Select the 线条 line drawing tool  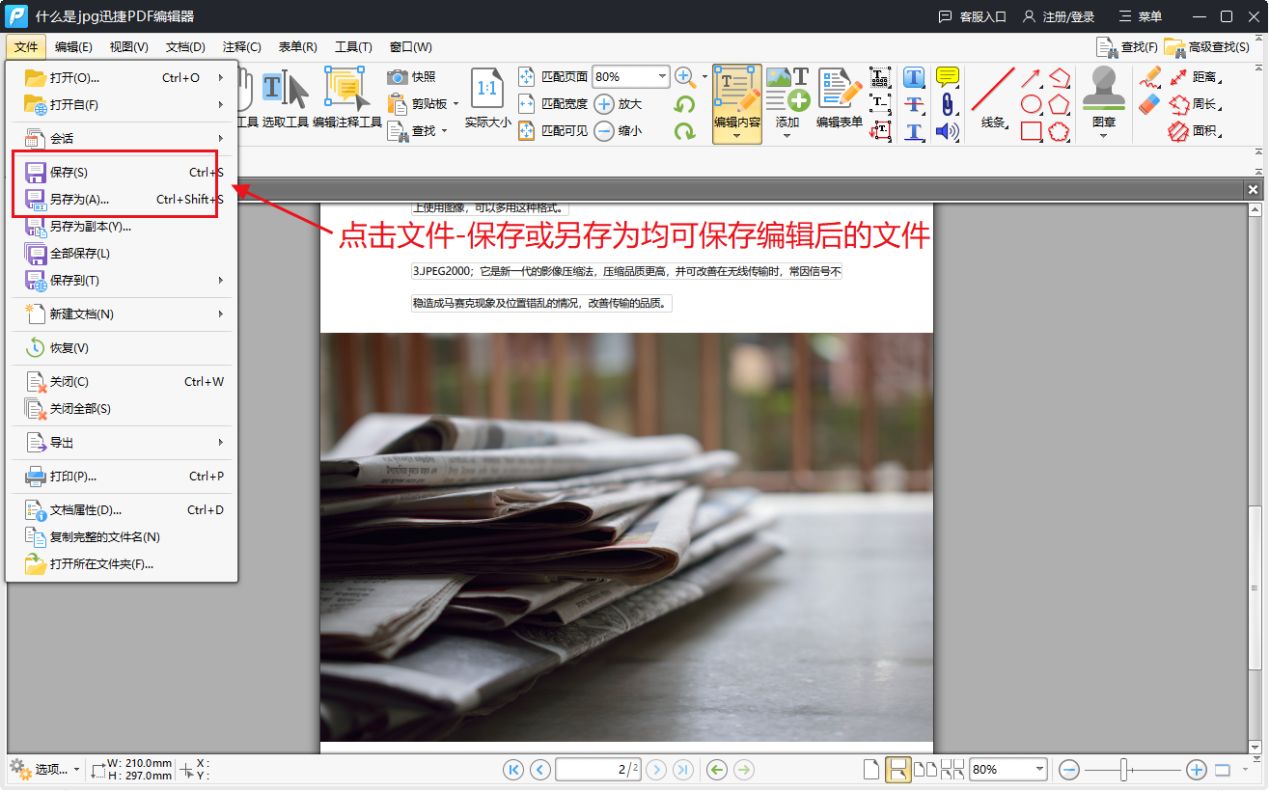point(992,98)
